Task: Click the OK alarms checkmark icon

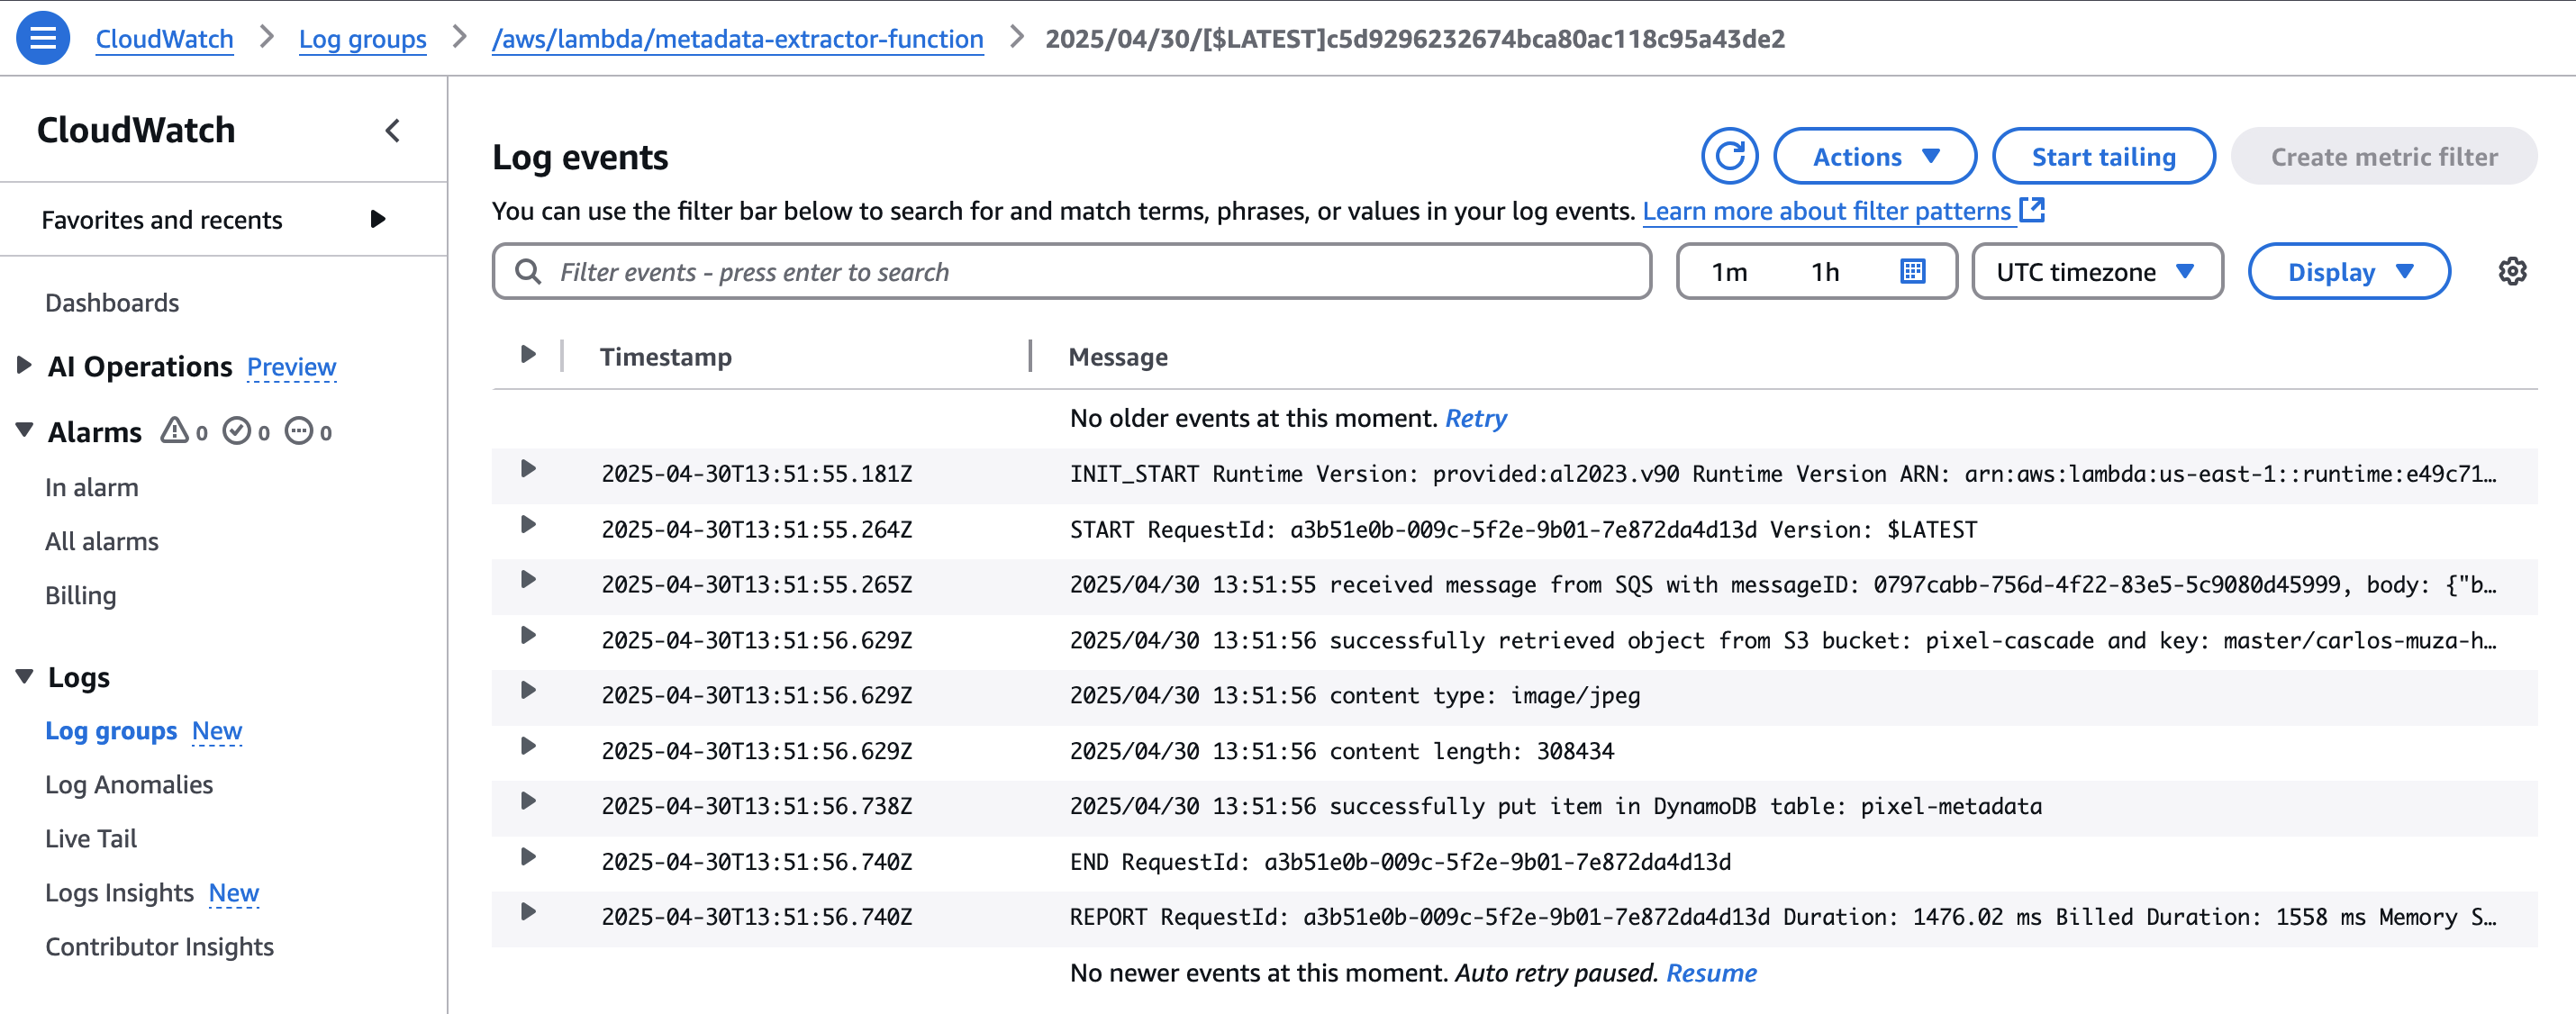Action: point(237,431)
